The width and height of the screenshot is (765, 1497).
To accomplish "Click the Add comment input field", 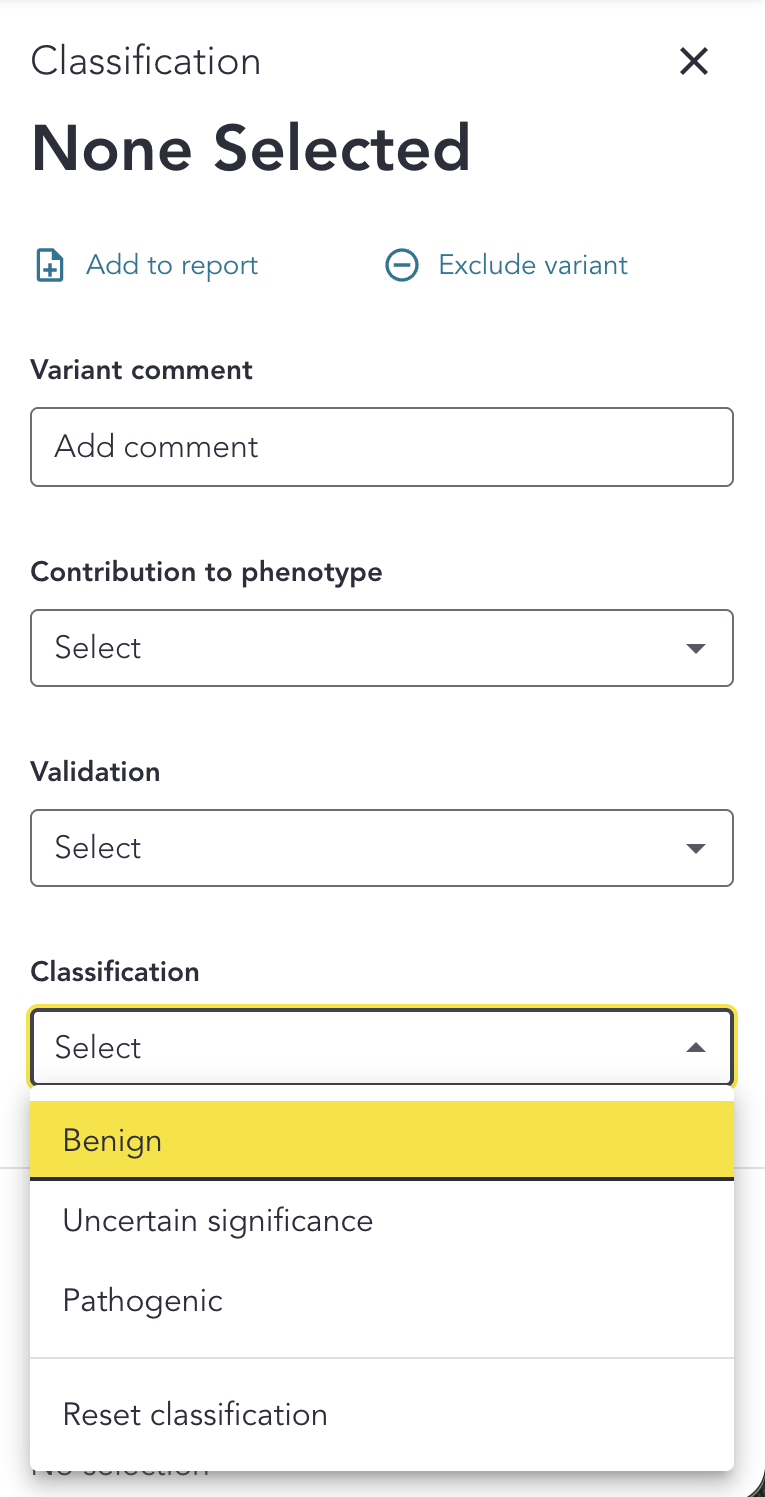I will [382, 447].
